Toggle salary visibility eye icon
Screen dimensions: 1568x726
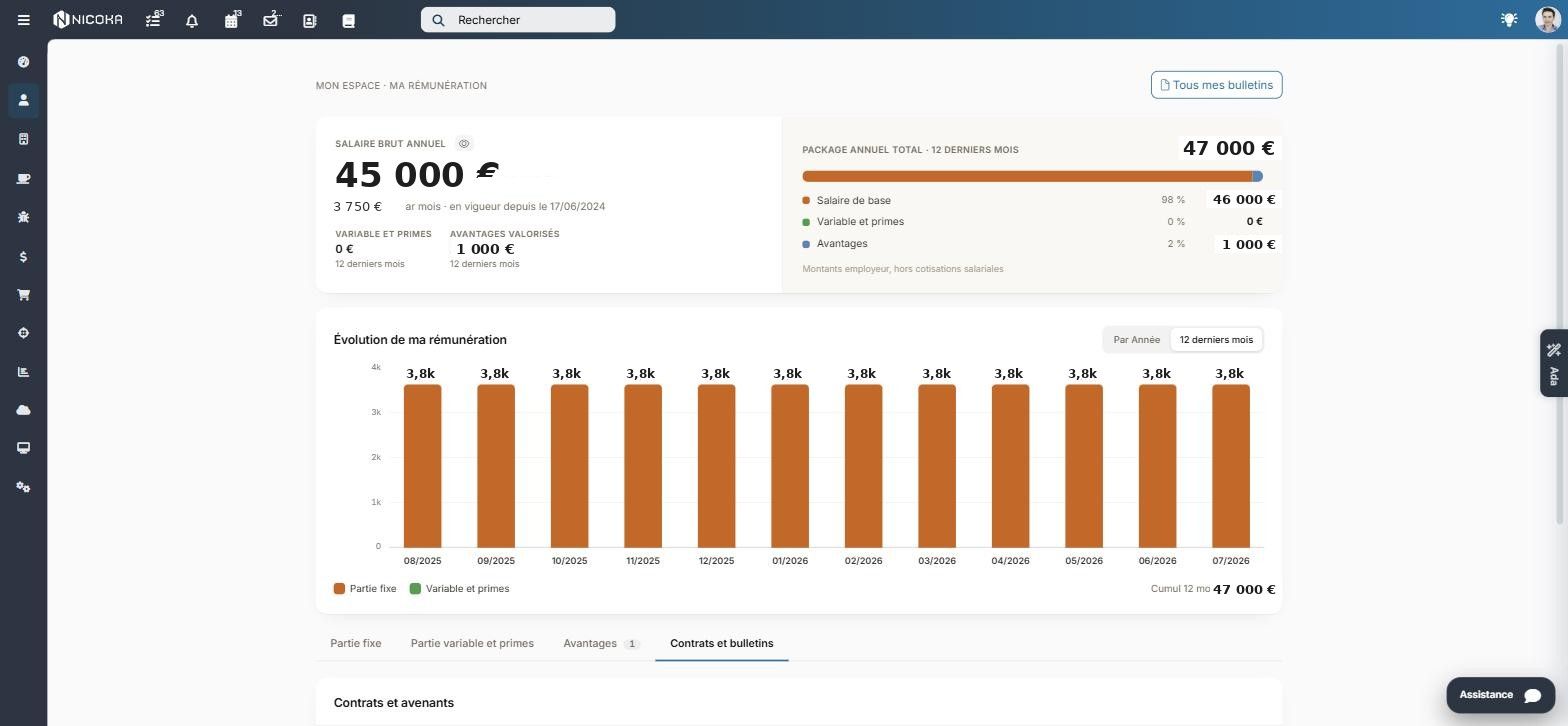pos(464,144)
